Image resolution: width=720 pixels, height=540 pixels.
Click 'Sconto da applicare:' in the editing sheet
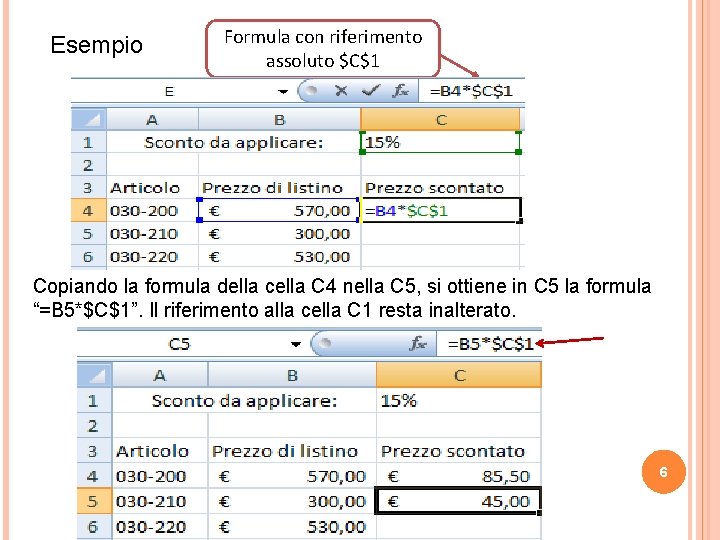click(234, 143)
